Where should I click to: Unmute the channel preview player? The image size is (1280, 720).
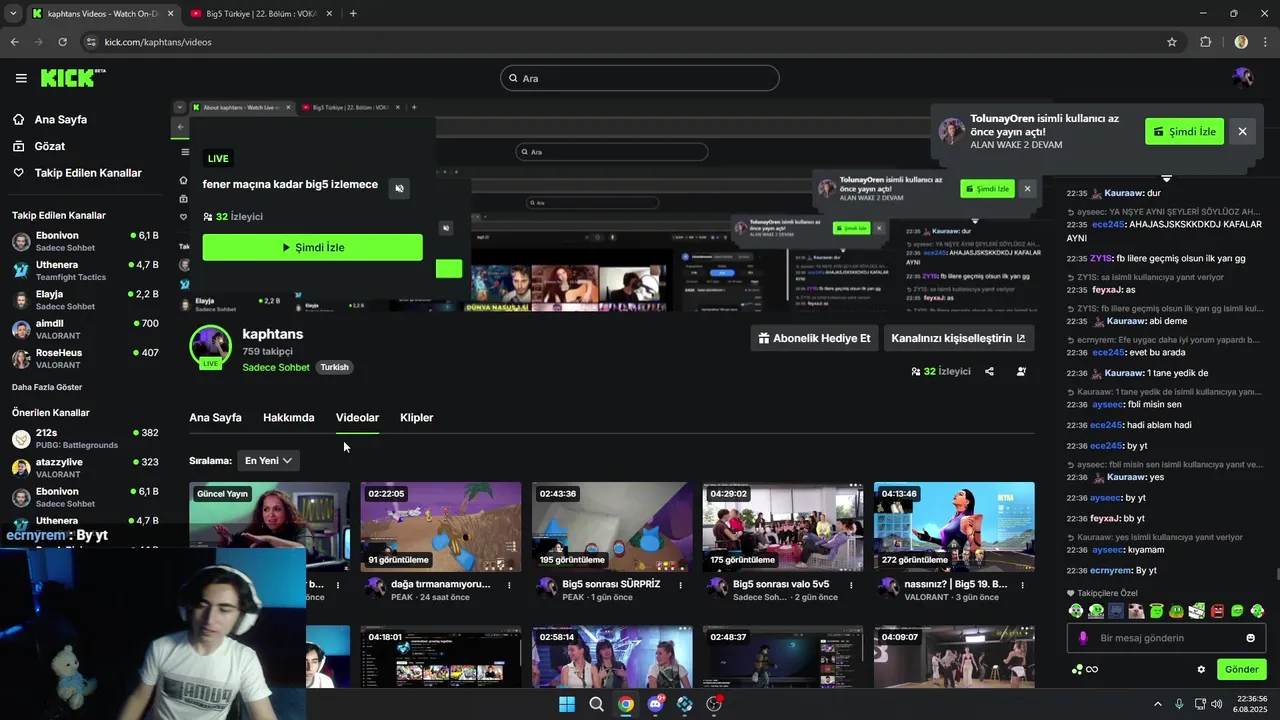(399, 188)
